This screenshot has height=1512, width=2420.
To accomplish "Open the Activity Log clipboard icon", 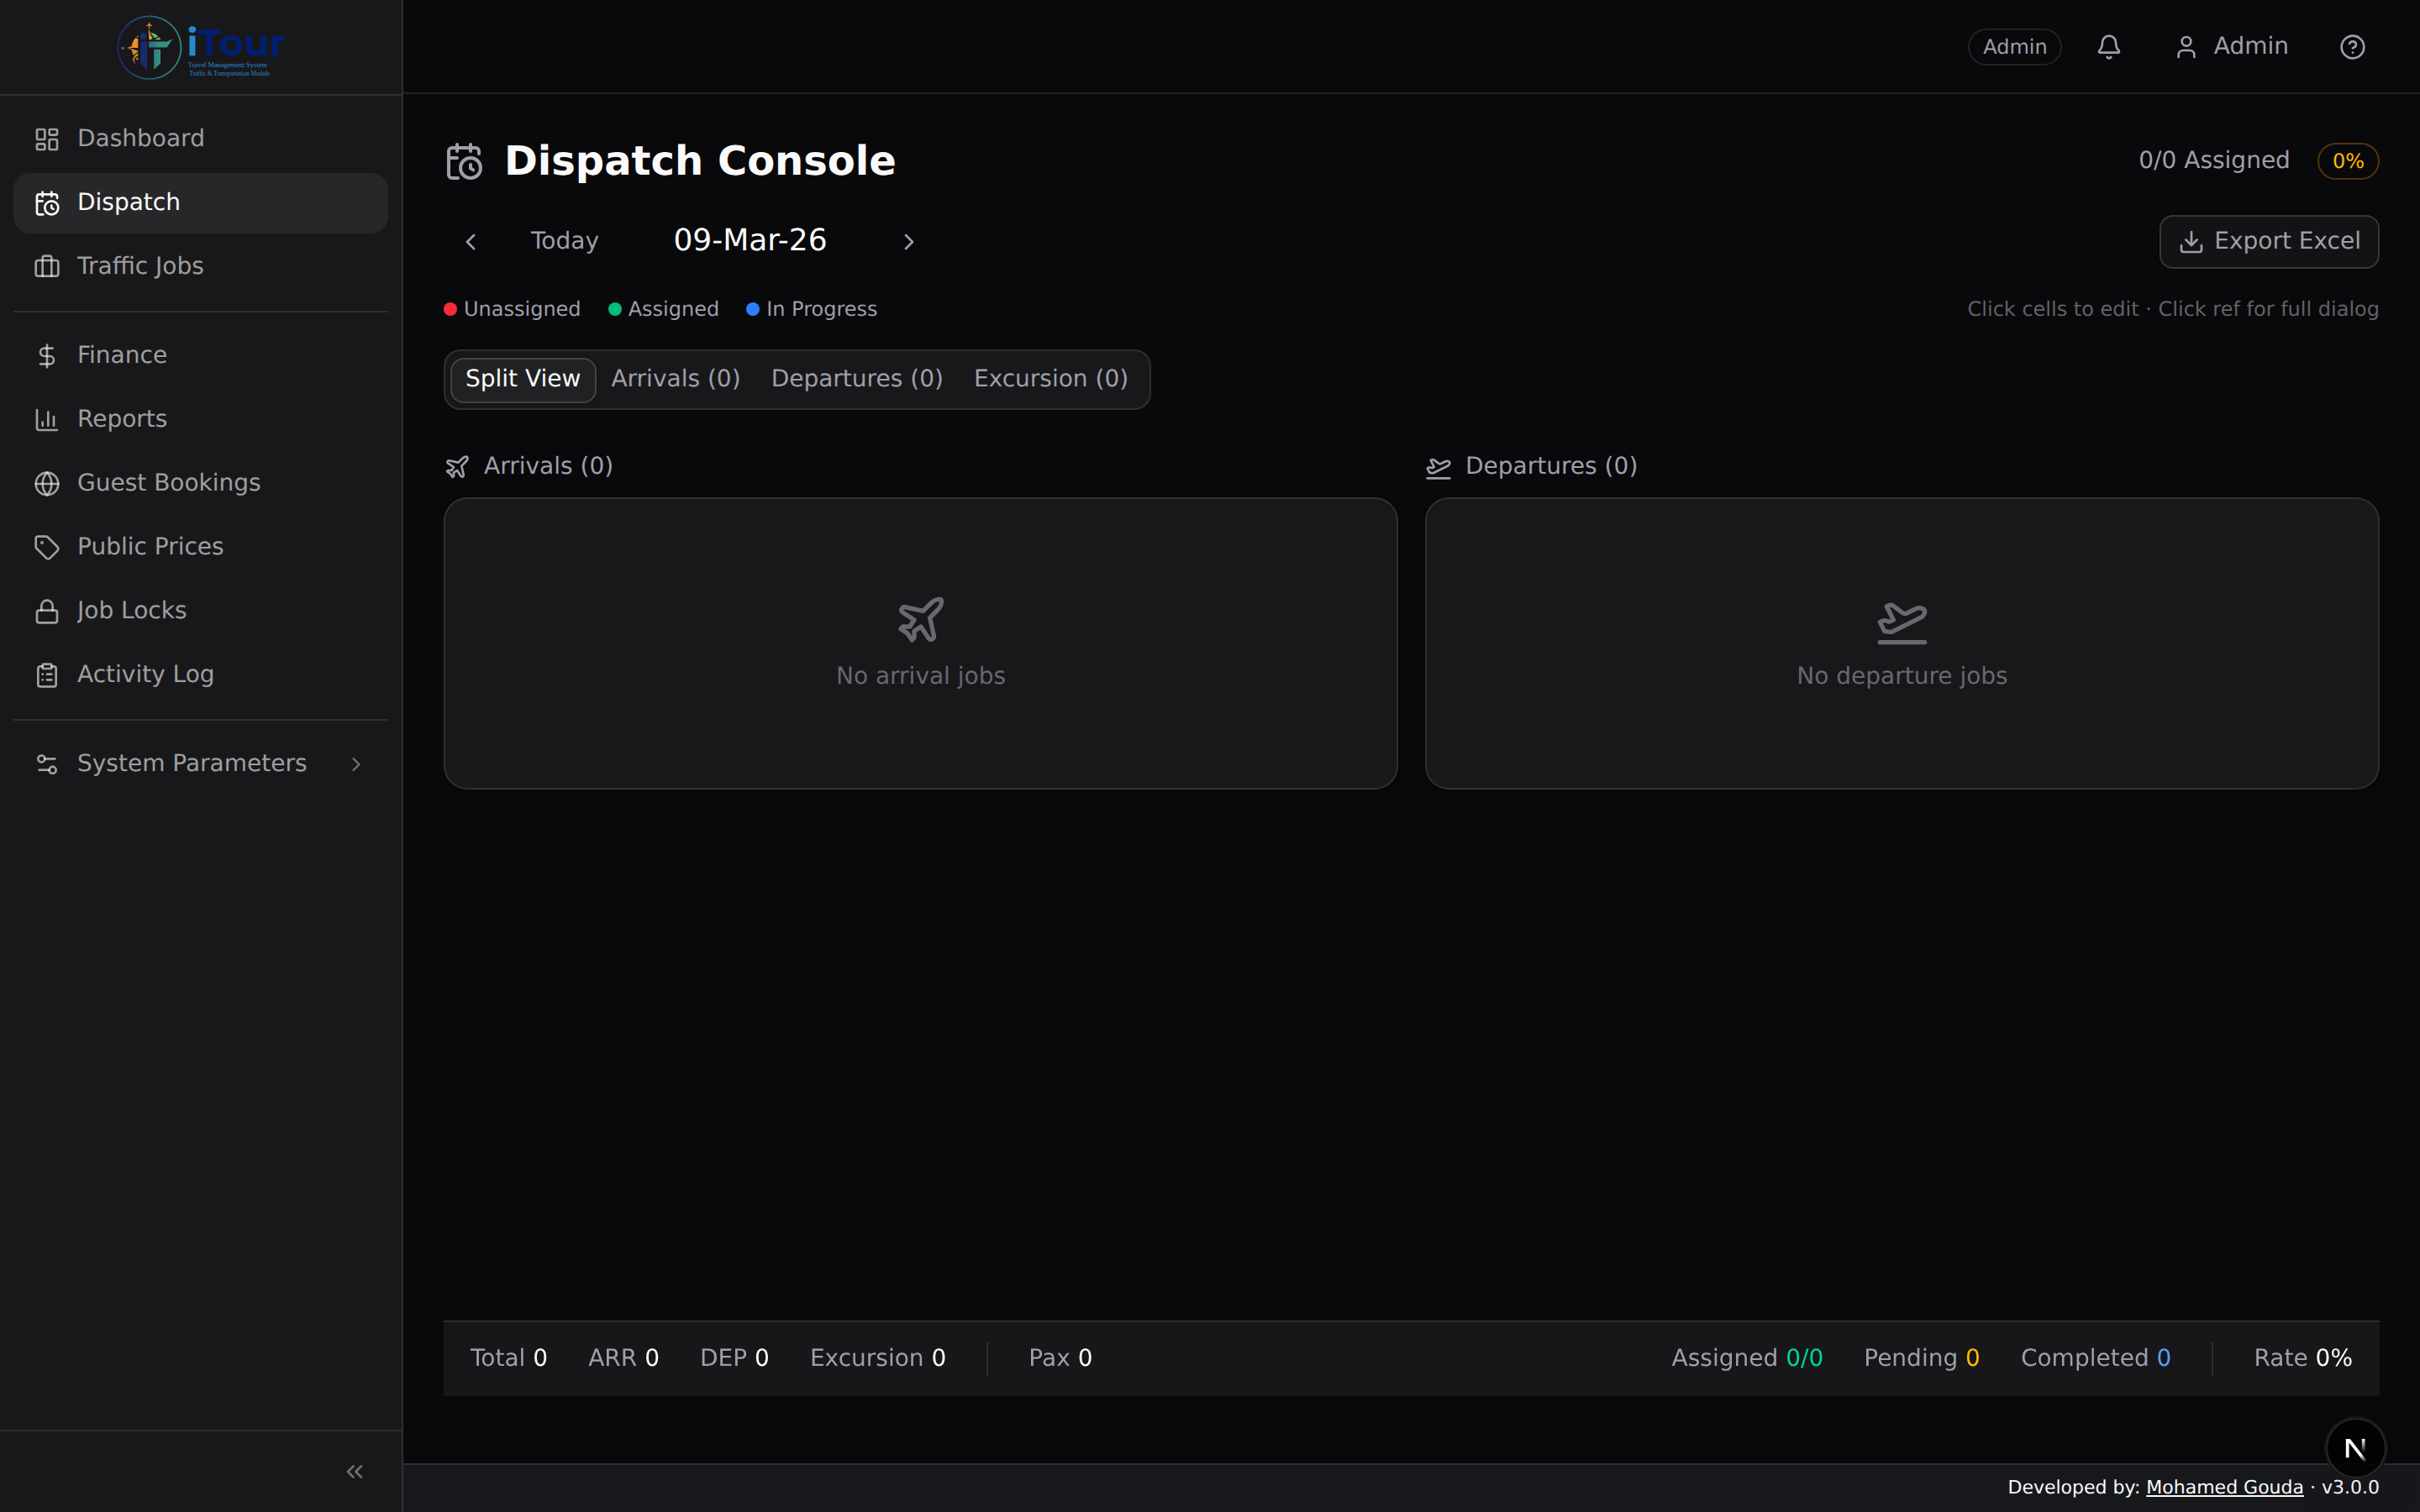I will [x=47, y=674].
